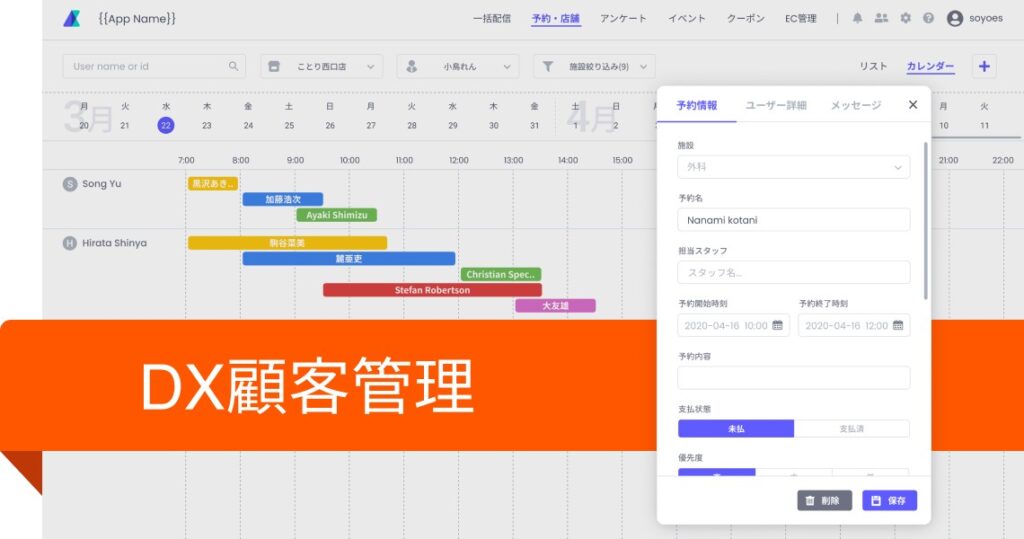Click the panel's vertical scrollbar
Screen dimensions: 1024x539
coord(925,221)
